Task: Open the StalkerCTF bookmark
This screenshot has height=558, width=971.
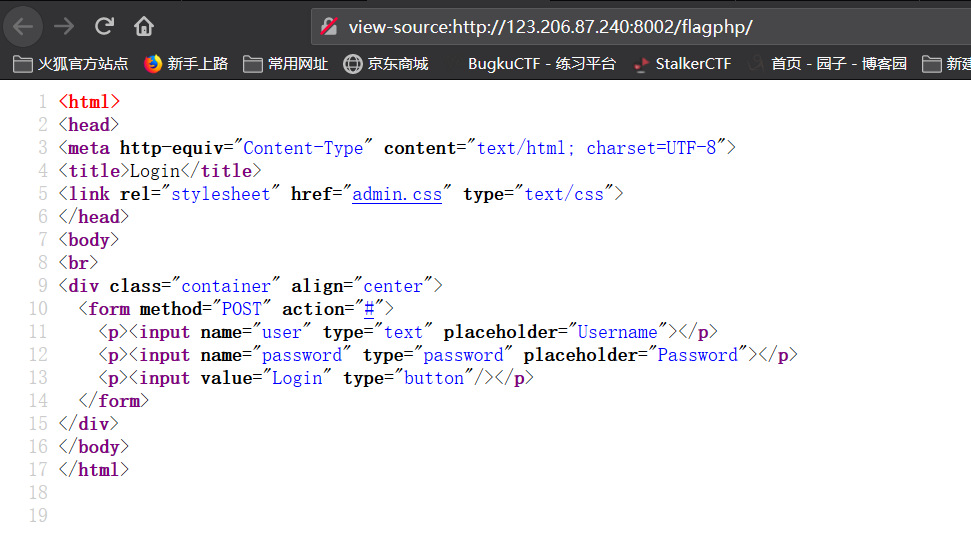Action: (x=683, y=64)
